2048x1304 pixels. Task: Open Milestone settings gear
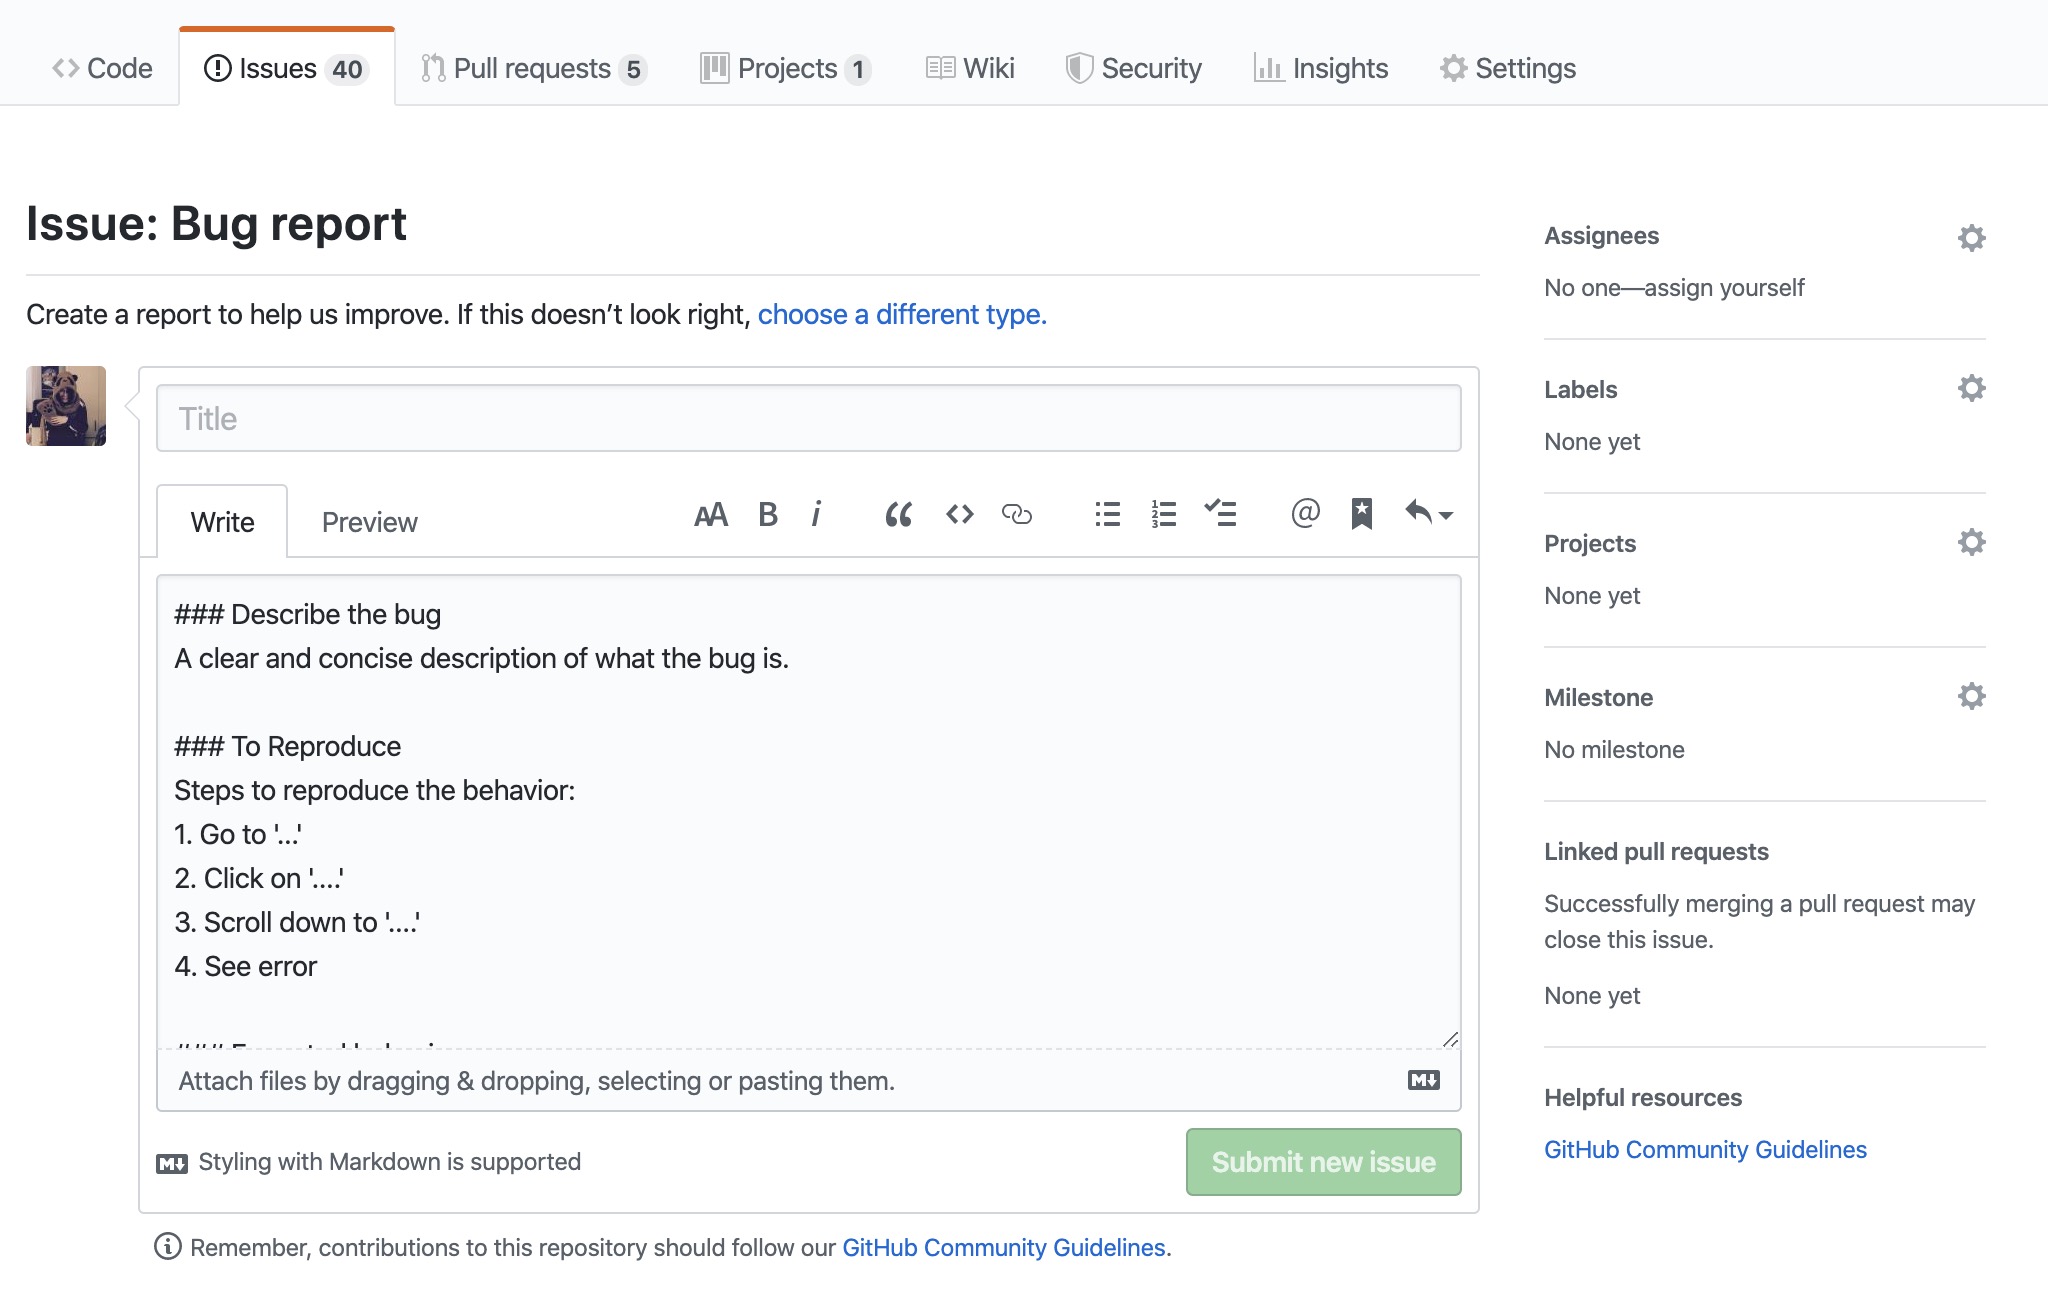click(x=1973, y=698)
